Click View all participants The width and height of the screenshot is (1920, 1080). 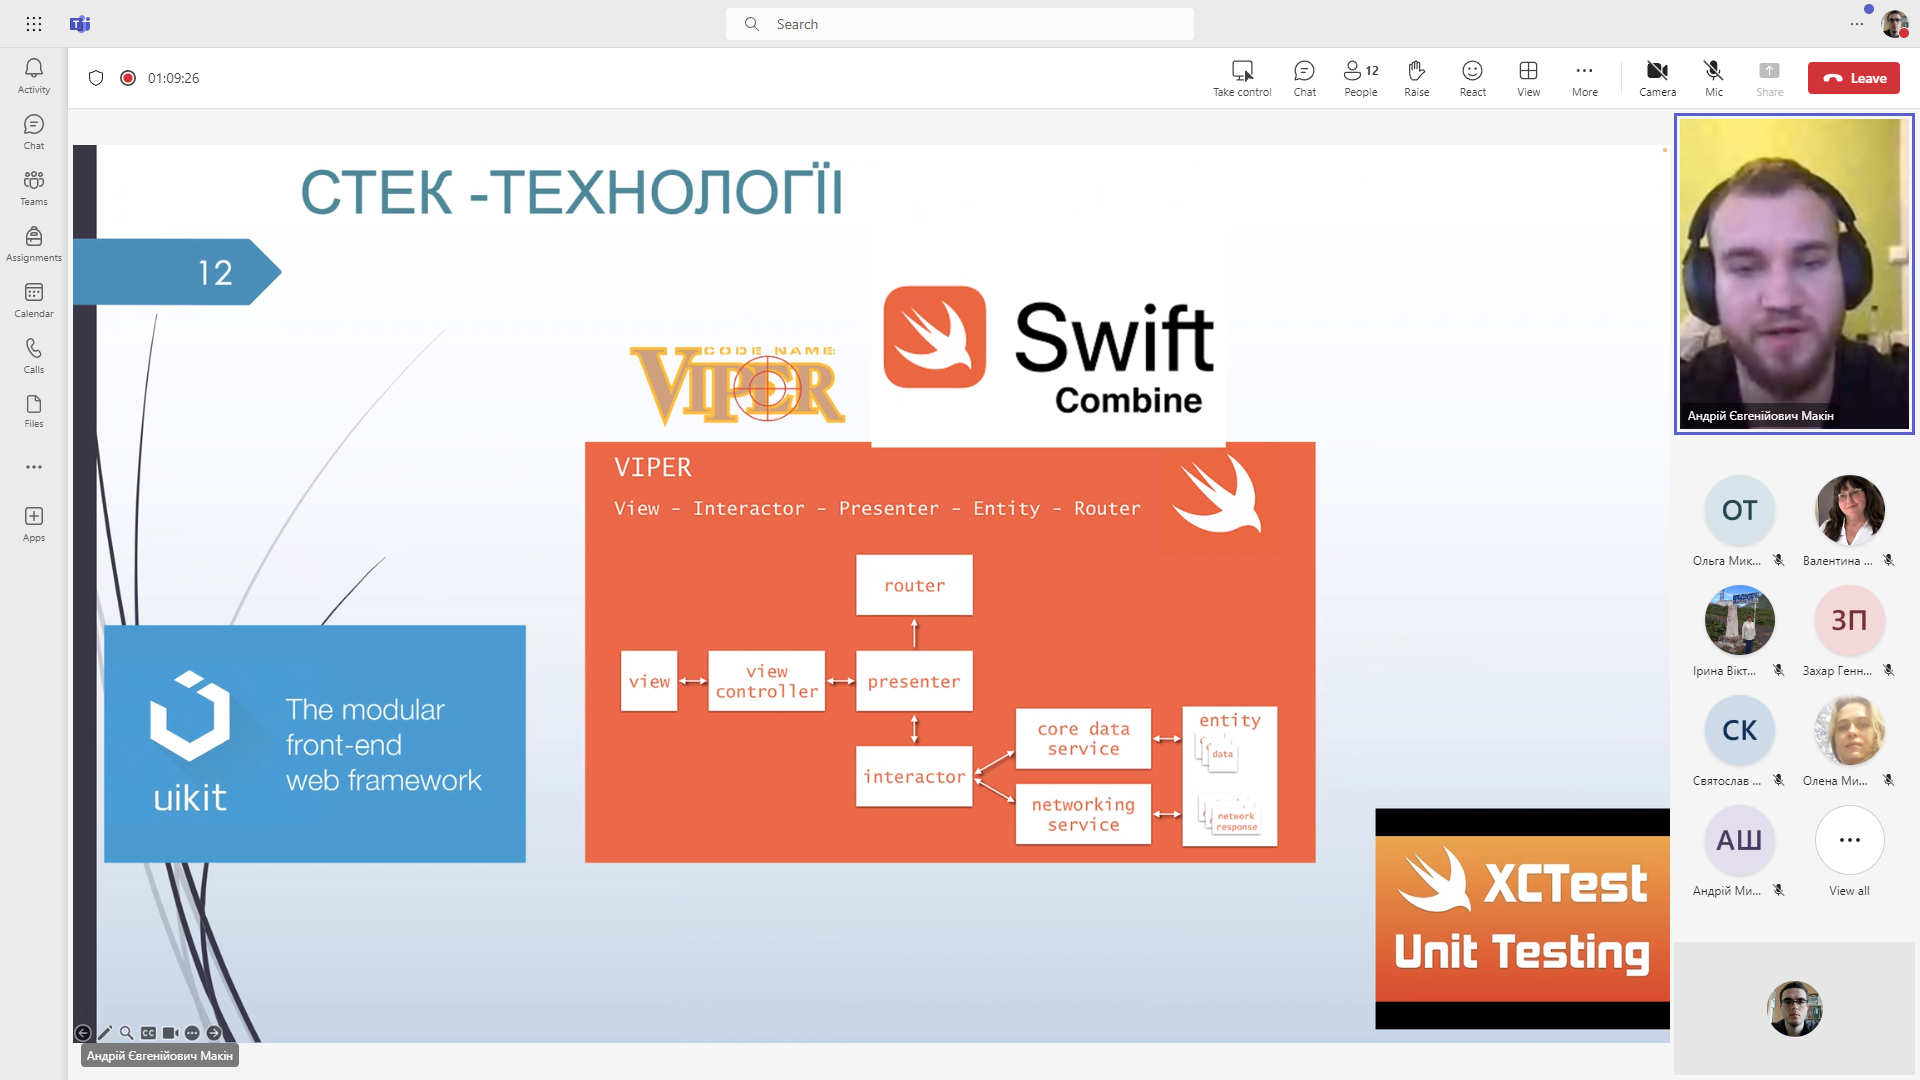click(x=1849, y=850)
